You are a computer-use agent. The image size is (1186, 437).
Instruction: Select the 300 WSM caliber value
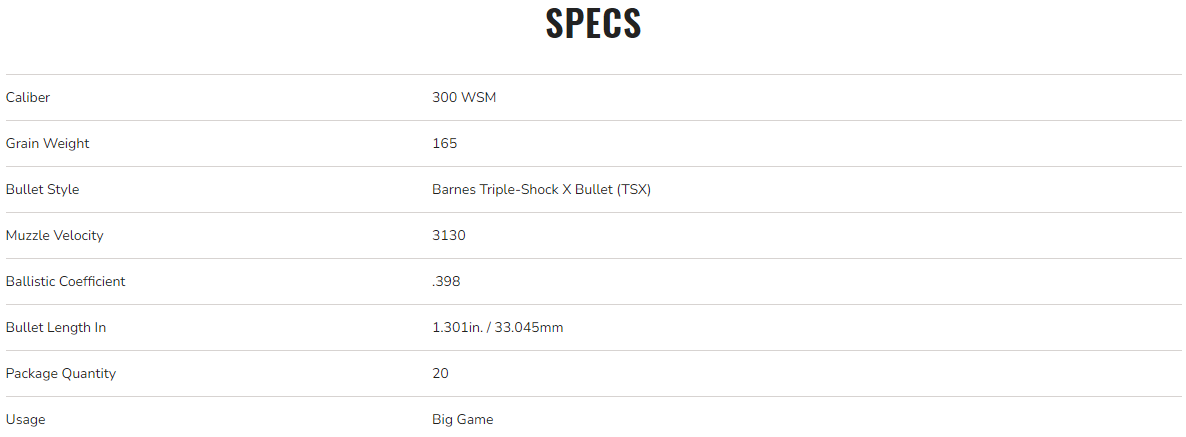pos(463,98)
